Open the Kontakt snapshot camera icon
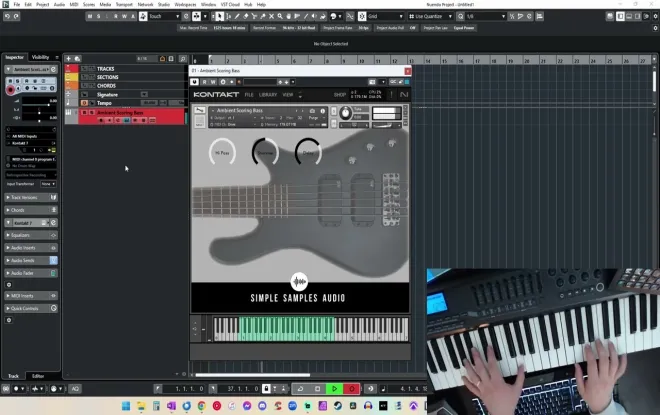The height and width of the screenshot is (415, 660). (312, 111)
